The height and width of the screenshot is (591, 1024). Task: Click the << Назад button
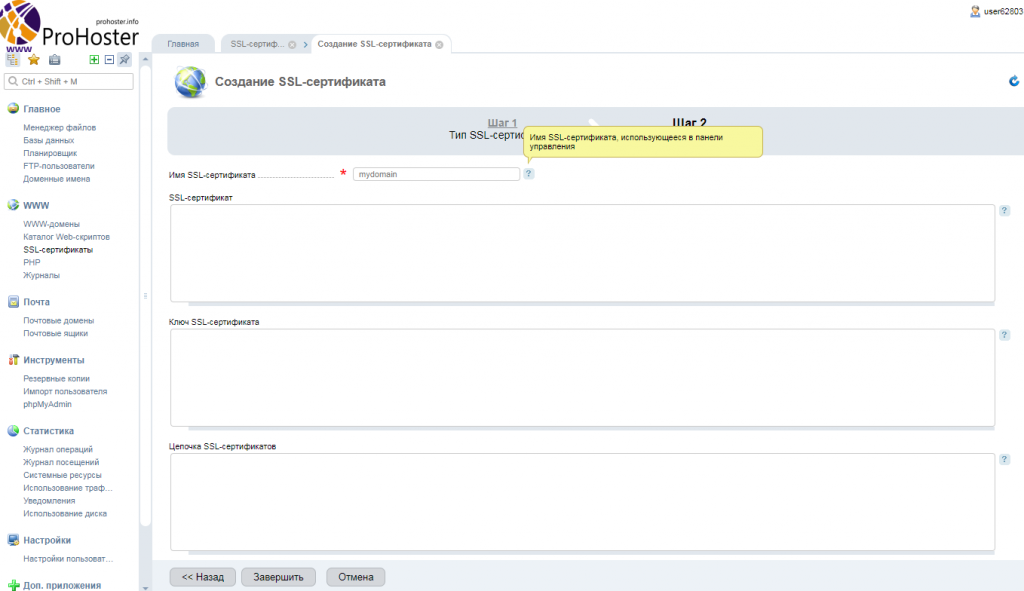click(x=203, y=577)
